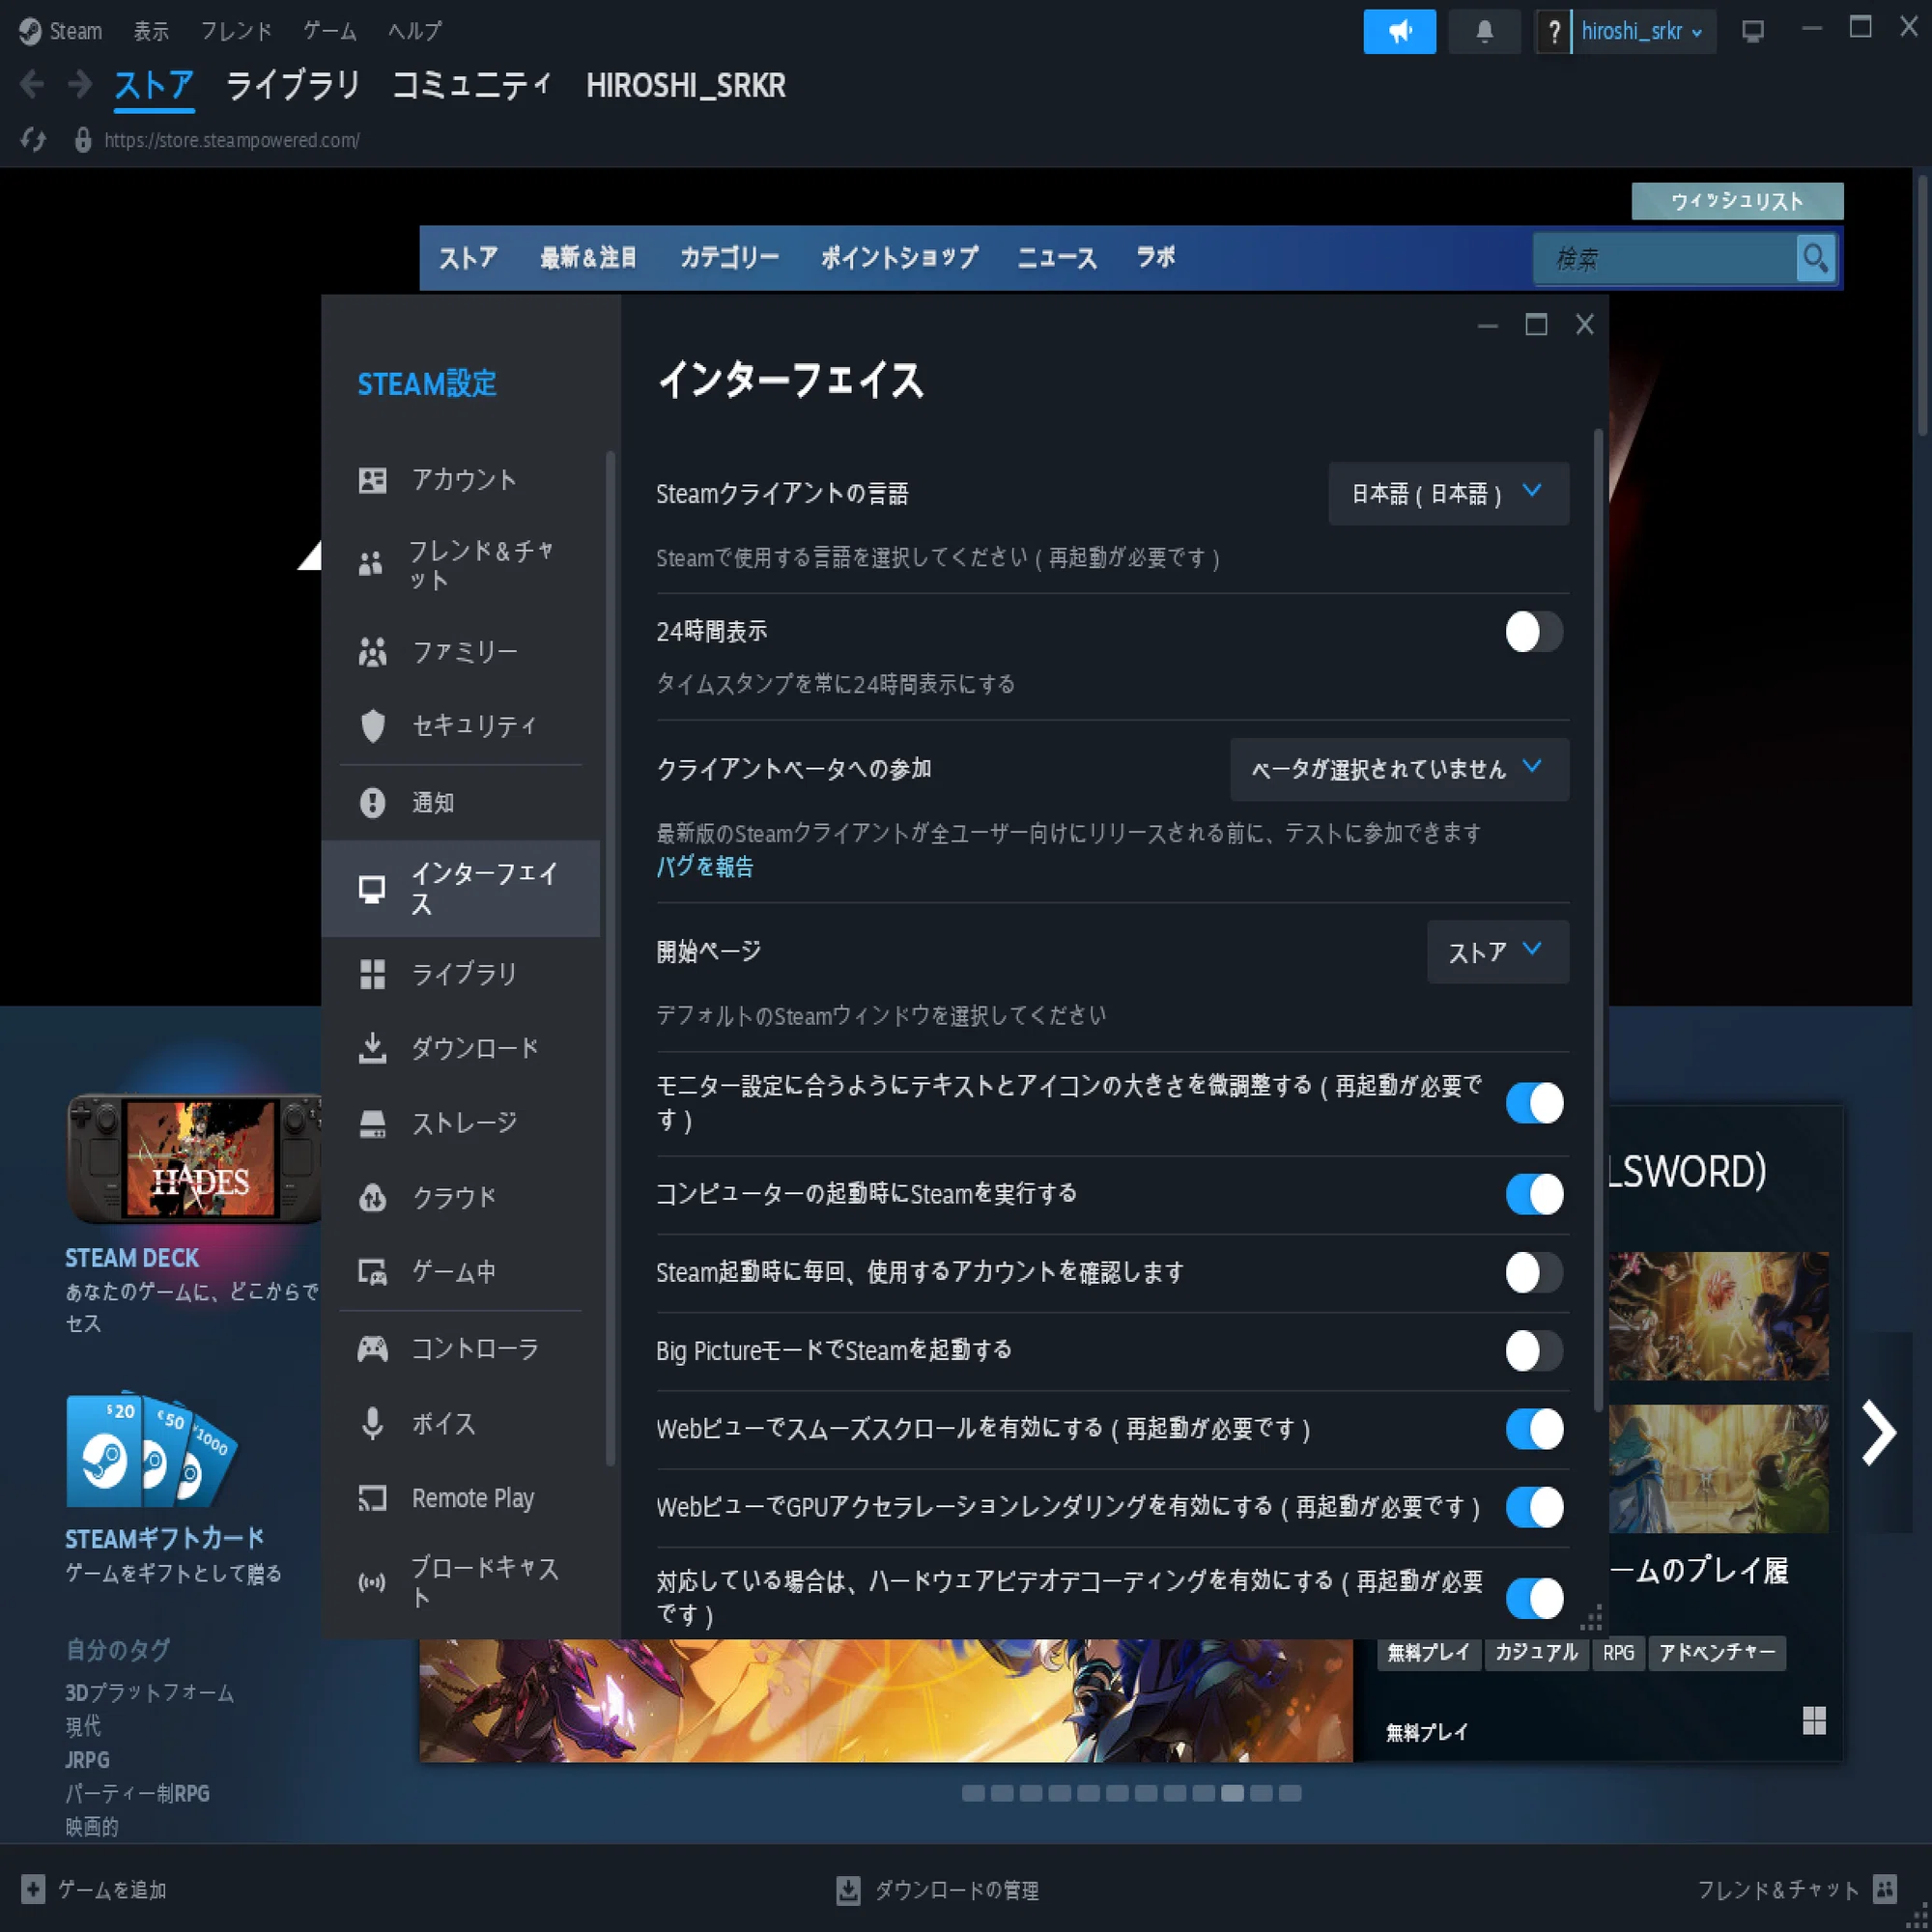Toggle Webビュー smooth scroll setting
Viewport: 1932px width, 1932px height.
pyautogui.click(x=1534, y=1429)
